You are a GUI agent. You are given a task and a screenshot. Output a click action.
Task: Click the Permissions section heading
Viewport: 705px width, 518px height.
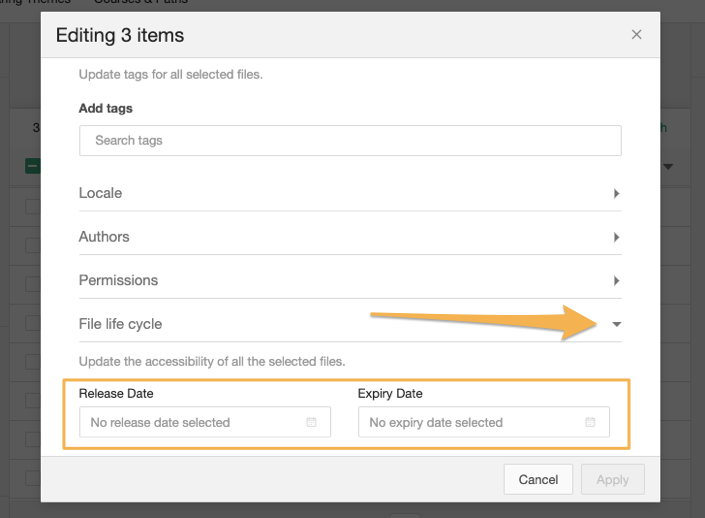point(118,280)
